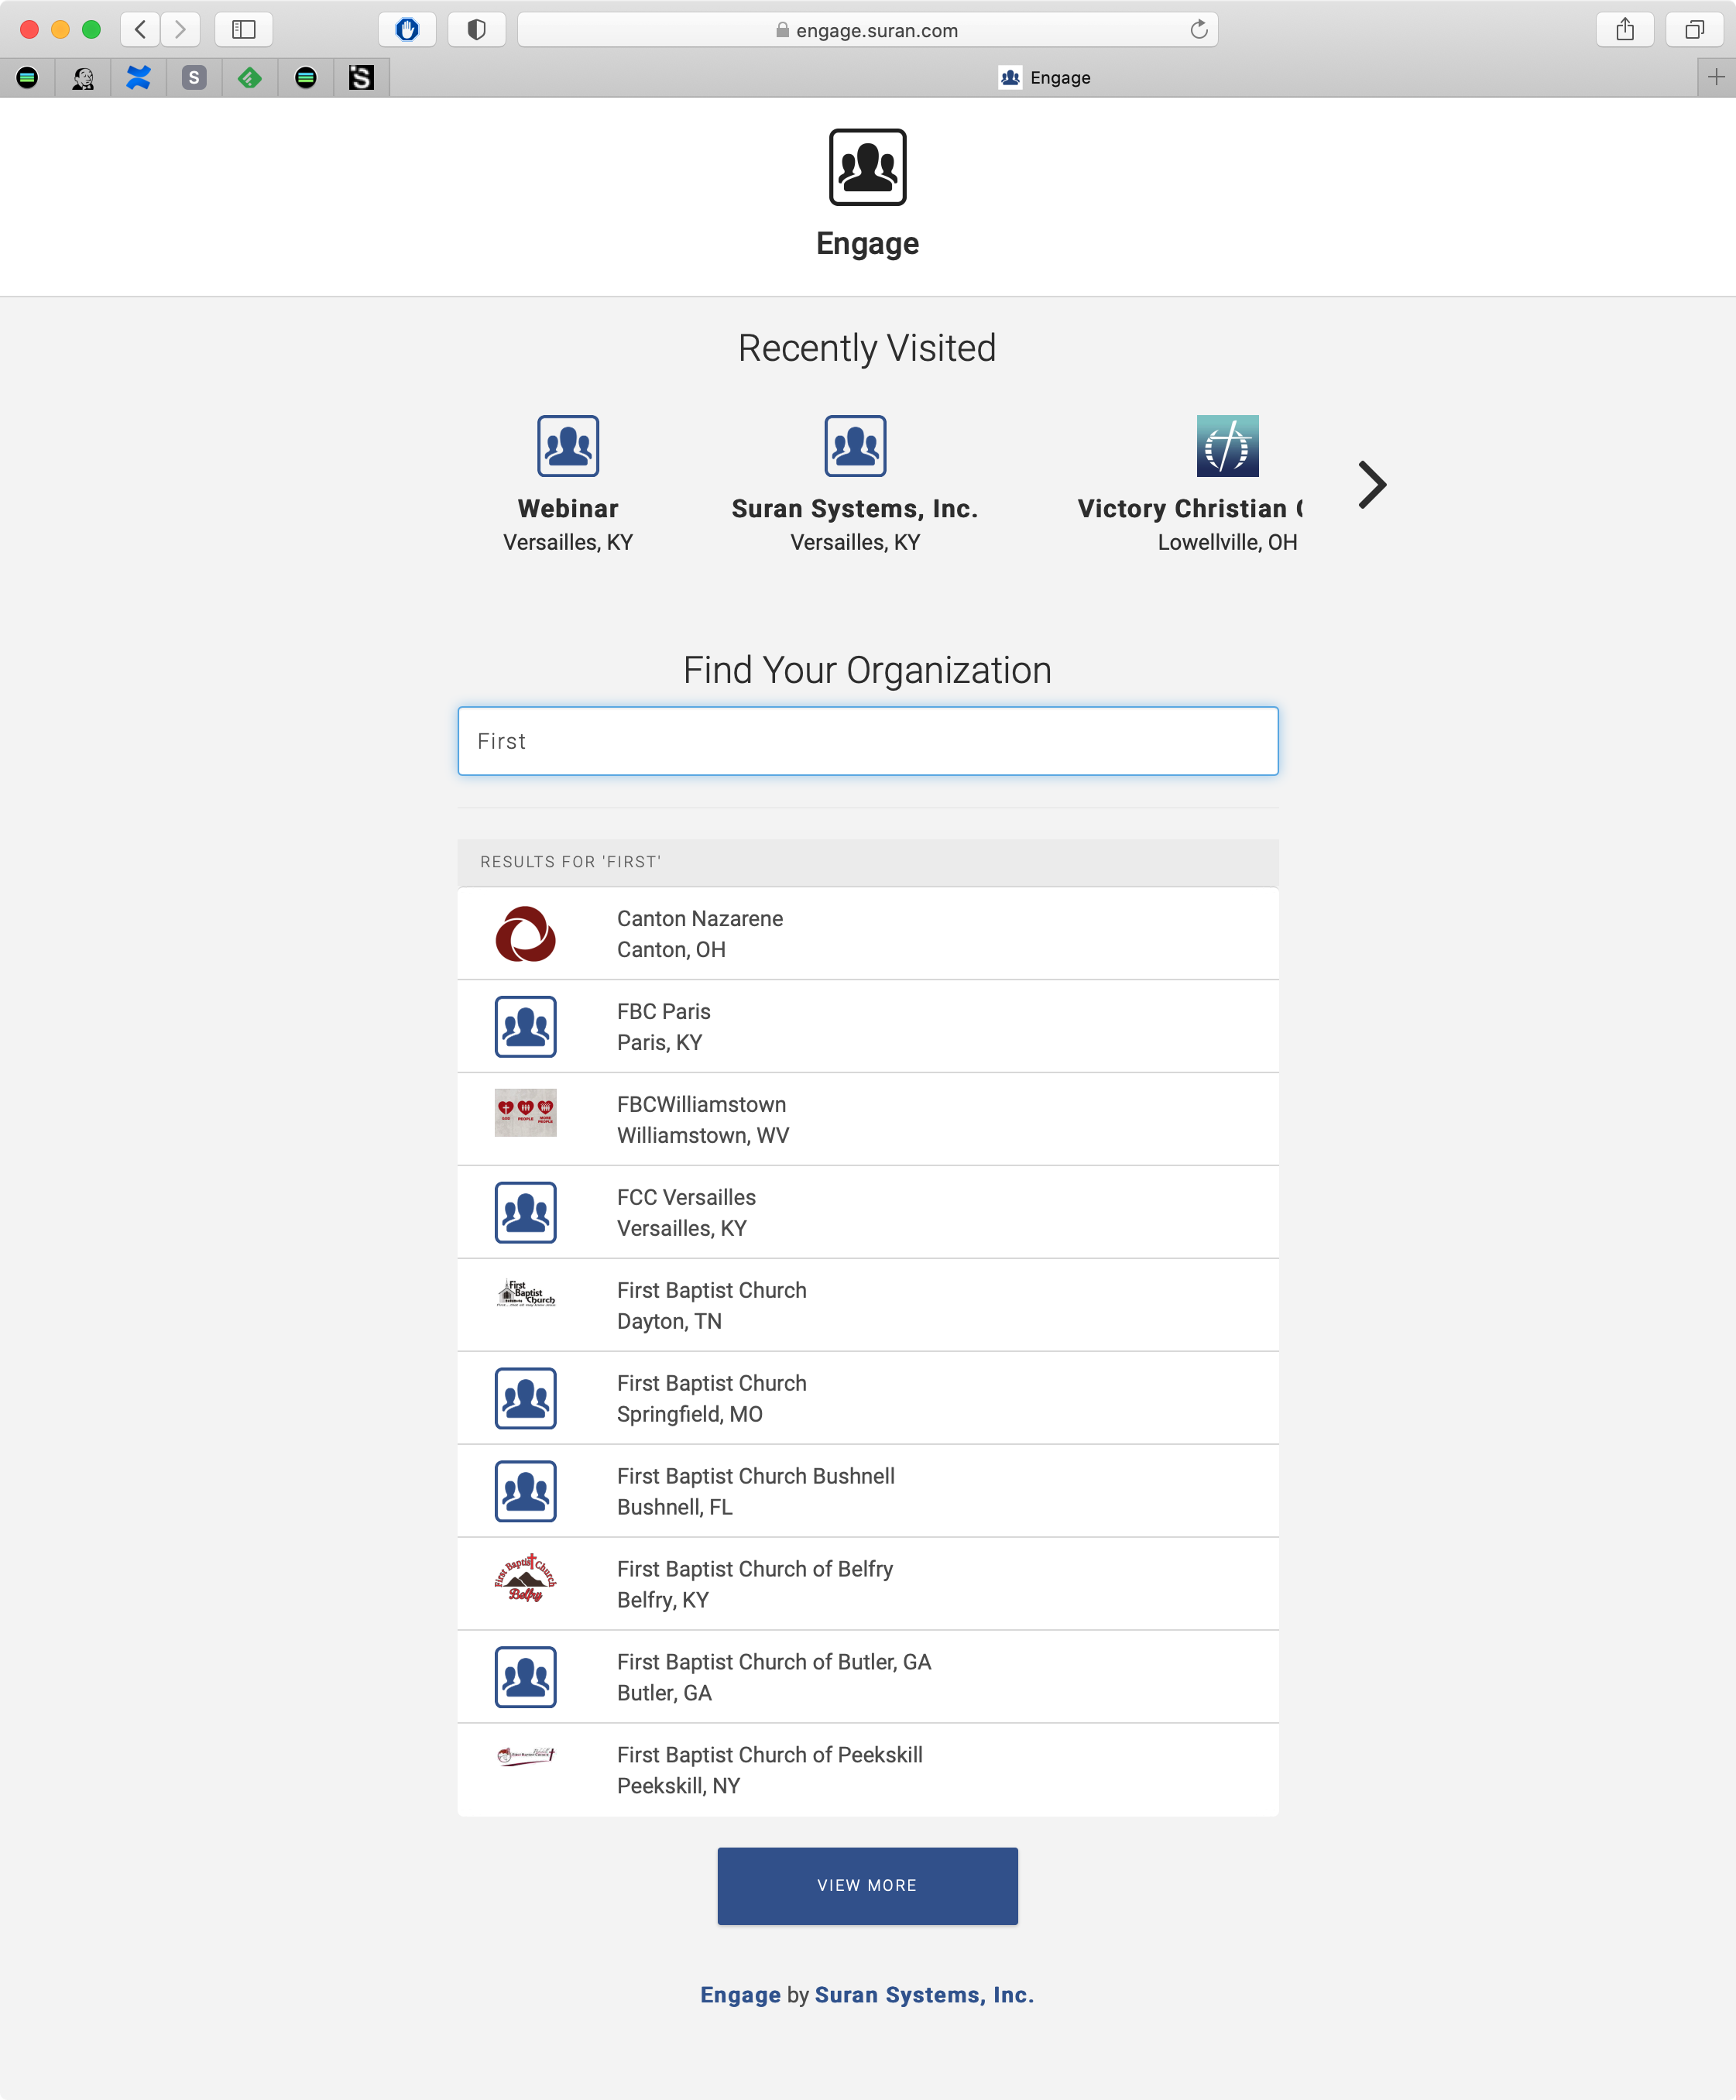Click the Engage logo at page top
This screenshot has width=1736, height=2100.
click(867, 167)
